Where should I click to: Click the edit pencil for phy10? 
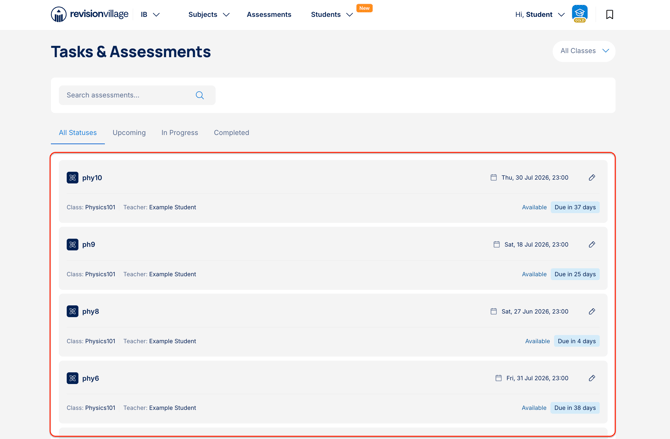pos(592,177)
